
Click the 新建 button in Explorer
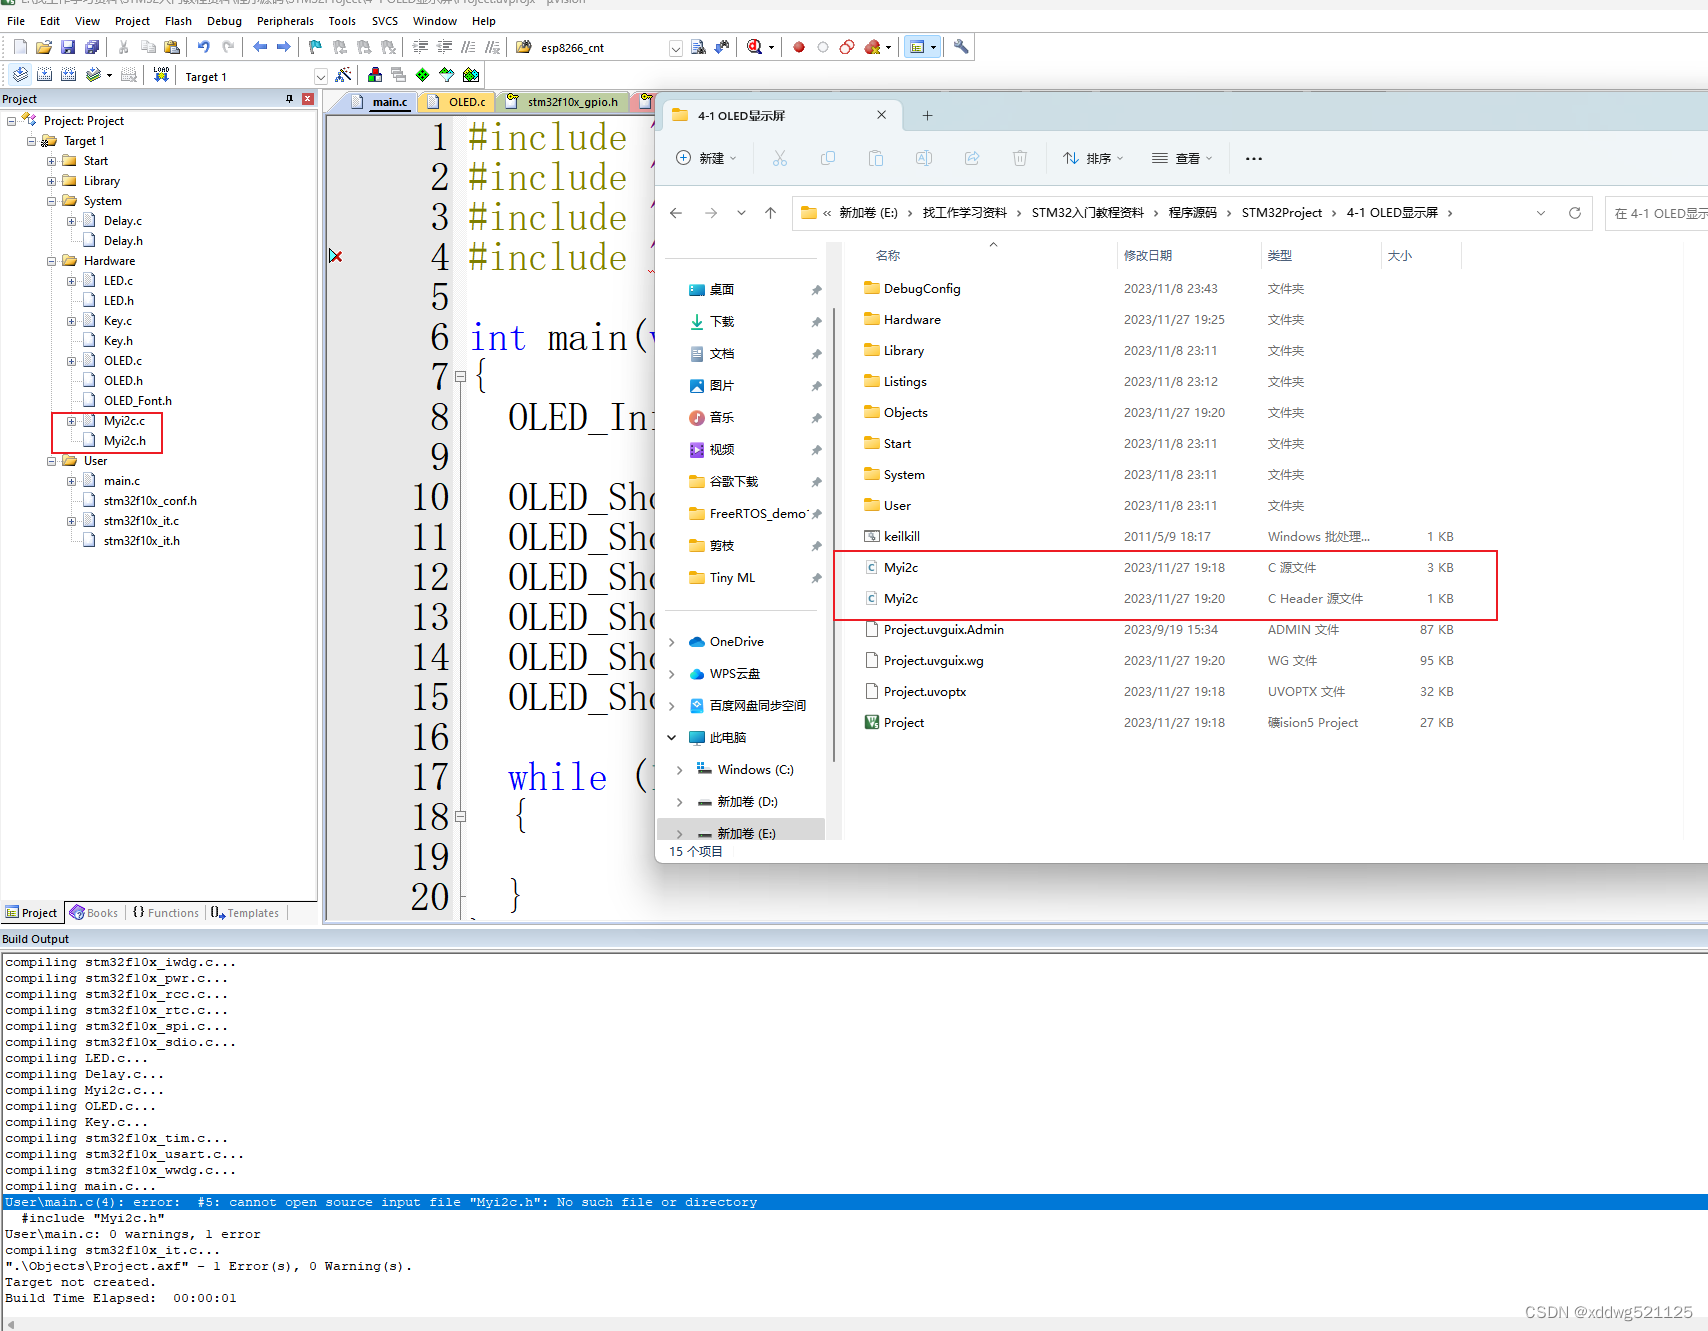tap(706, 158)
